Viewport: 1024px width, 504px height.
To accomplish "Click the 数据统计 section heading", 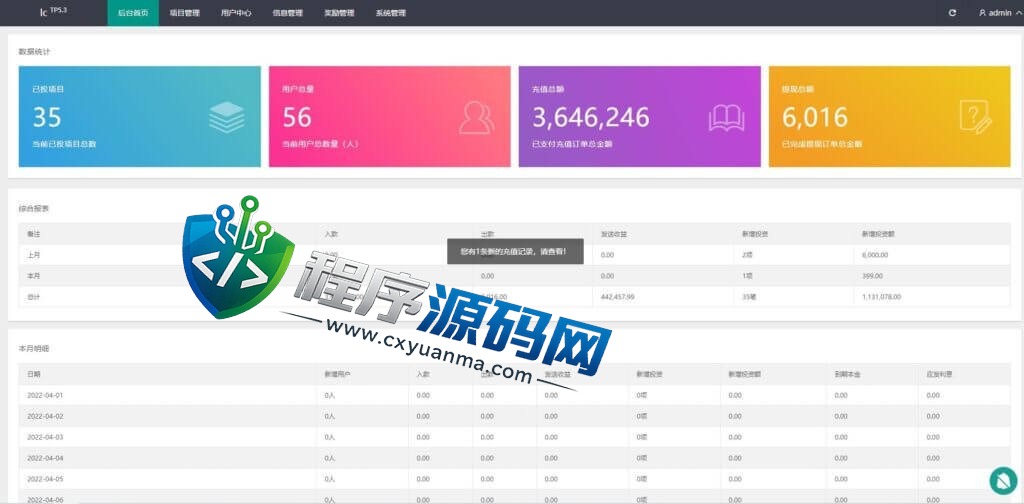I will pyautogui.click(x=34, y=52).
